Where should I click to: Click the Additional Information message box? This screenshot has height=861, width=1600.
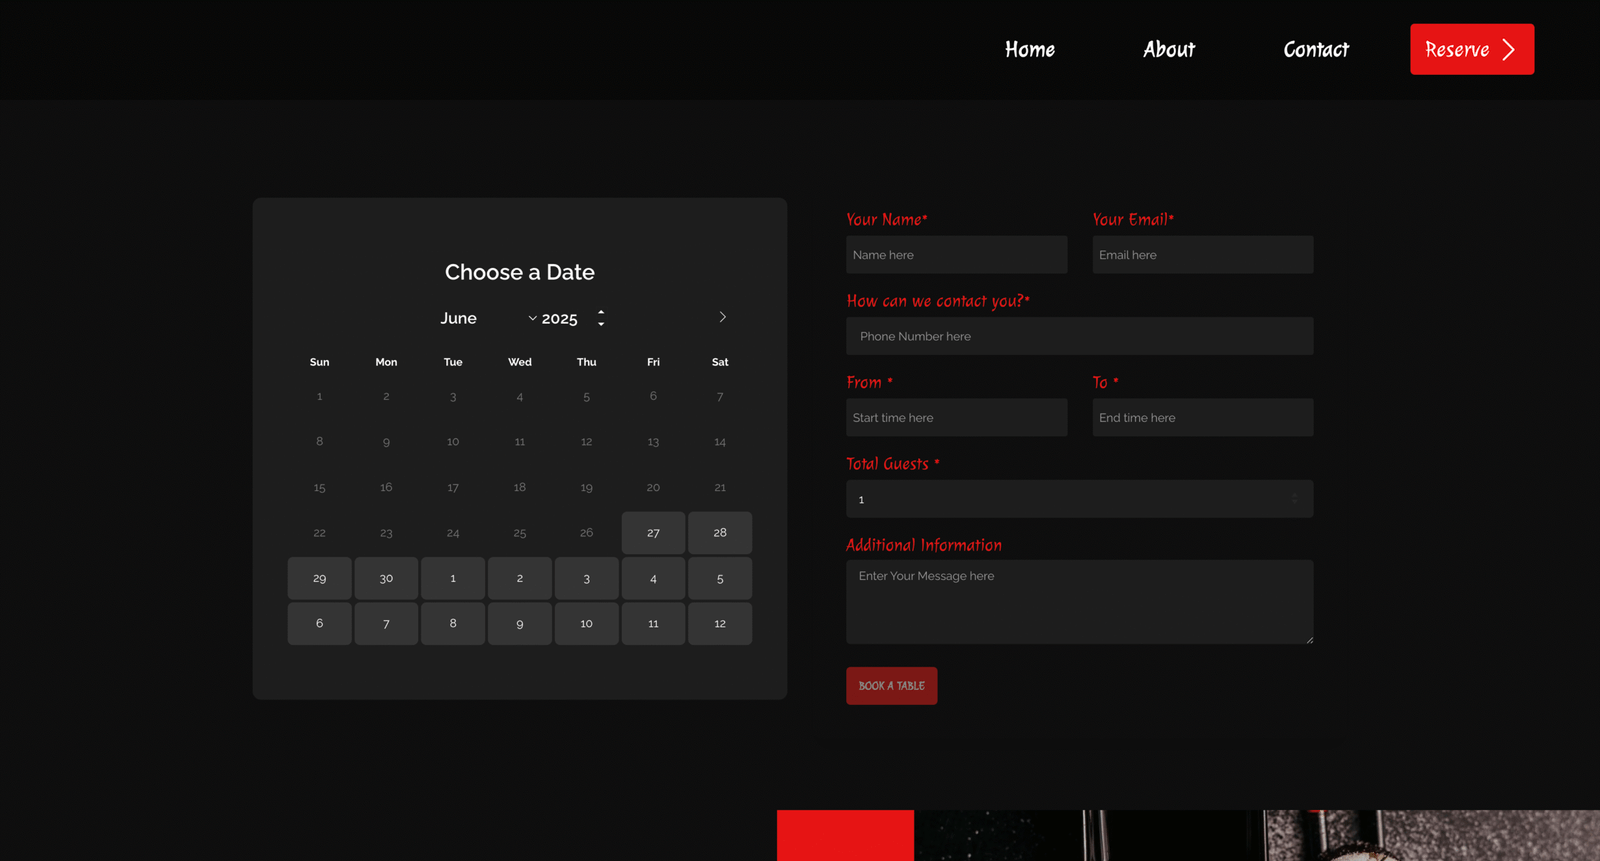[1079, 601]
